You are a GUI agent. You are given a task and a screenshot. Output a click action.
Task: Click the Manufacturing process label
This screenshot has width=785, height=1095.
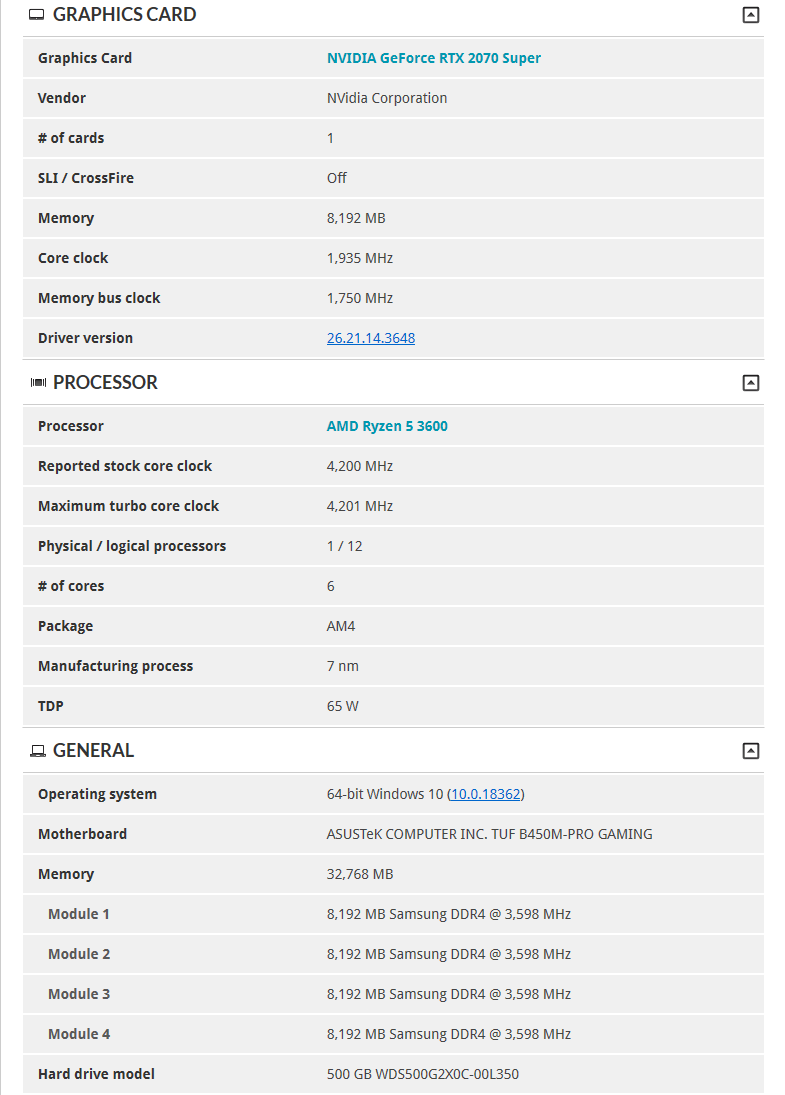(x=115, y=666)
